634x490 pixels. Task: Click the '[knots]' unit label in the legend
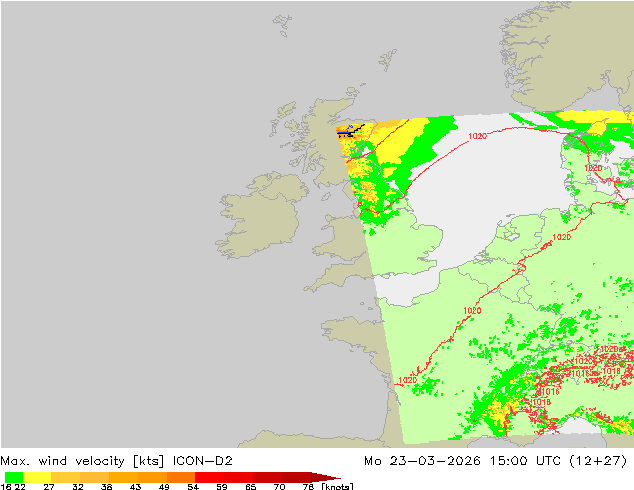(x=337, y=486)
